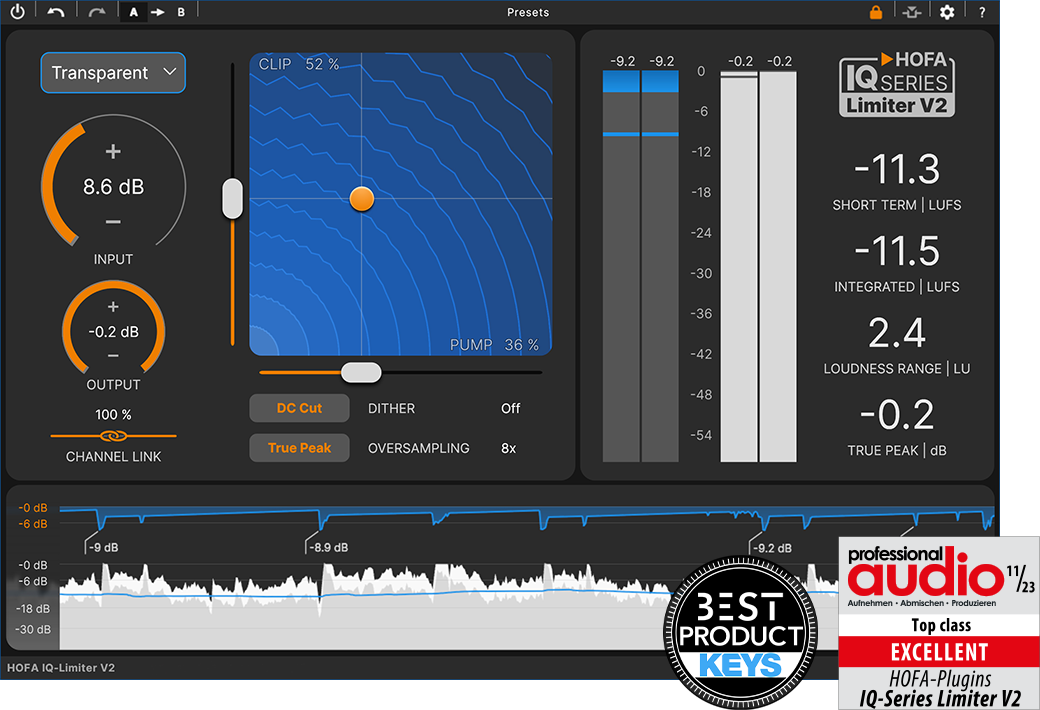1040x710 pixels.
Task: Select the B preset state
Action: (180, 12)
